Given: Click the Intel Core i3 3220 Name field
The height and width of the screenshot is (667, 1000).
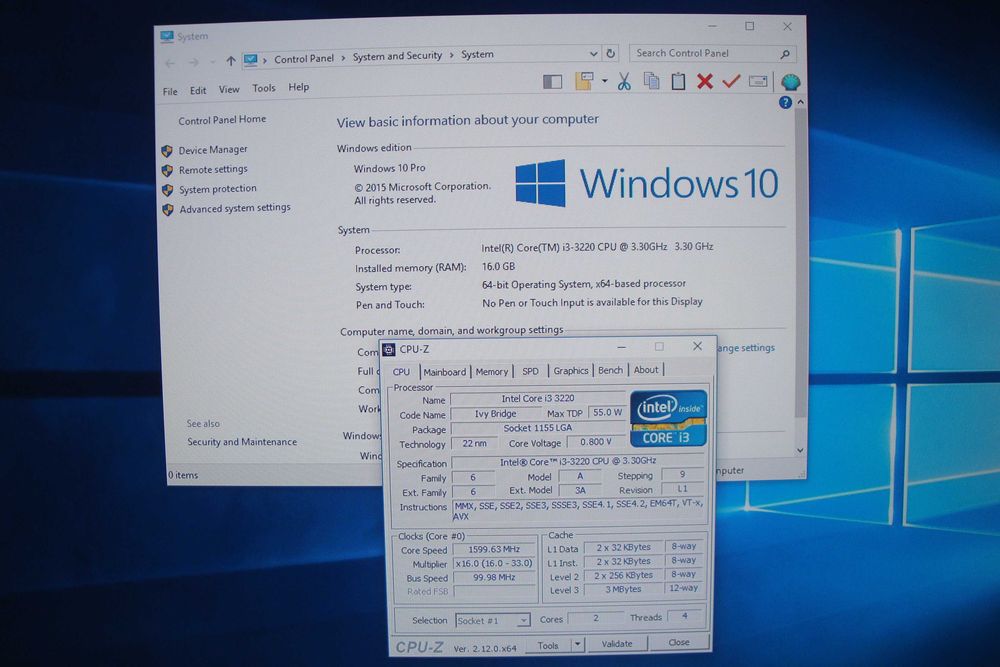Looking at the screenshot, I should click(537, 399).
